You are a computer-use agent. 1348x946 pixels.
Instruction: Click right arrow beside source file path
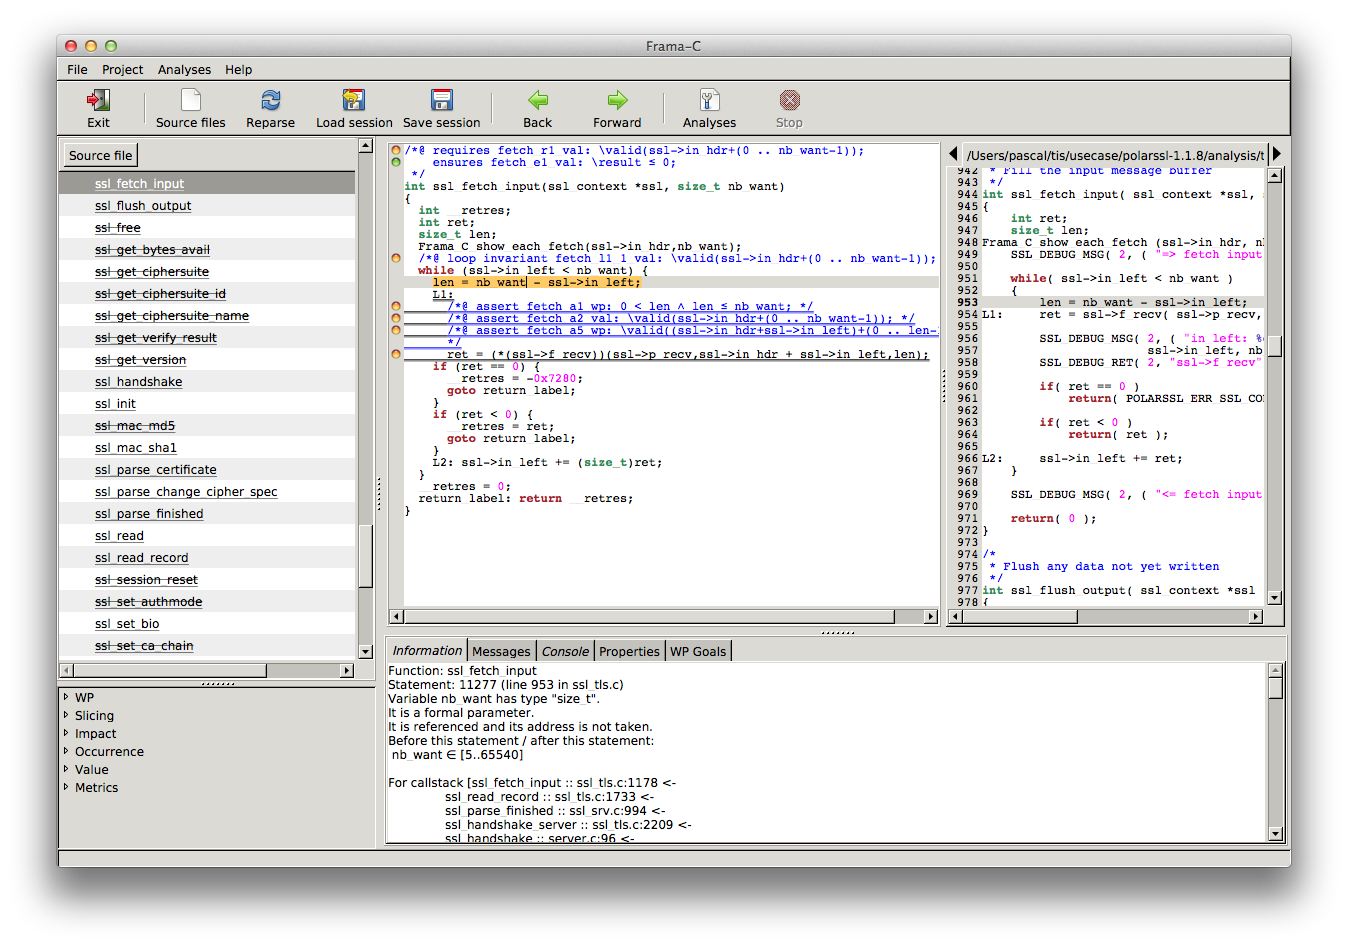pos(1276,154)
